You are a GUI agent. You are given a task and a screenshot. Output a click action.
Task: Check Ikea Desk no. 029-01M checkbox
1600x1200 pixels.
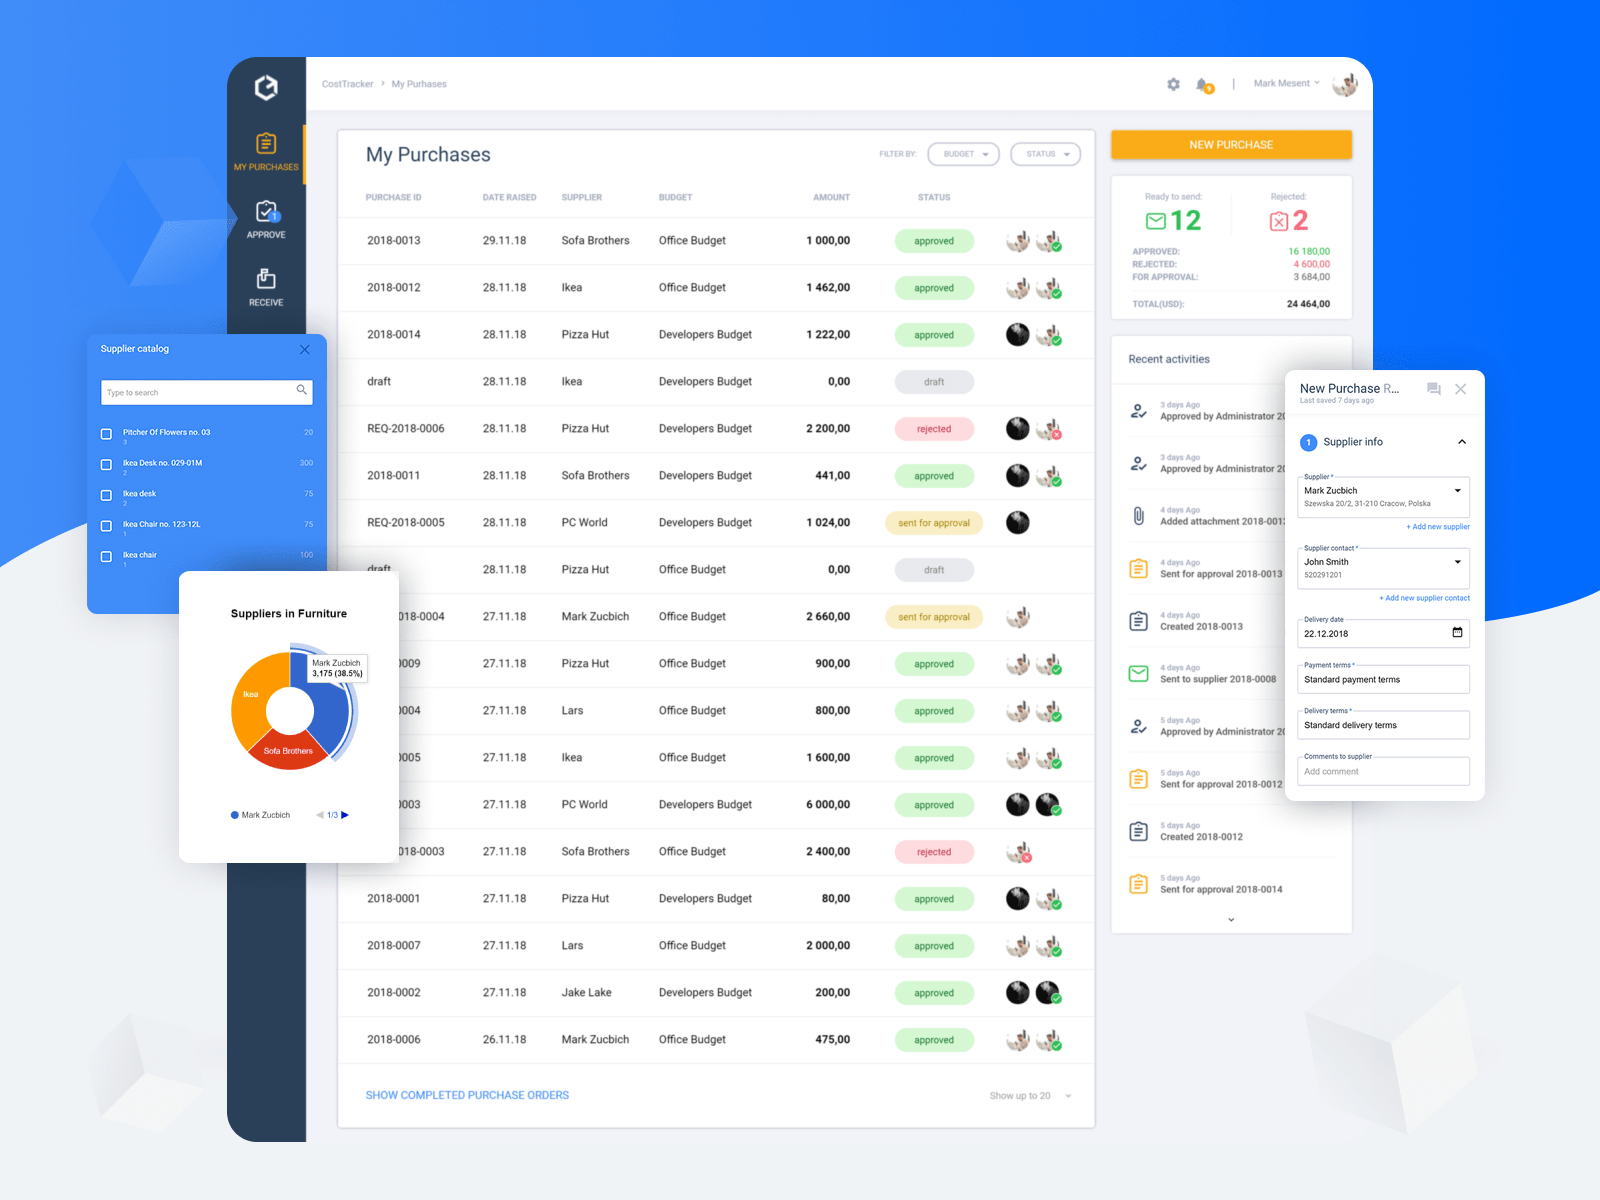click(106, 465)
